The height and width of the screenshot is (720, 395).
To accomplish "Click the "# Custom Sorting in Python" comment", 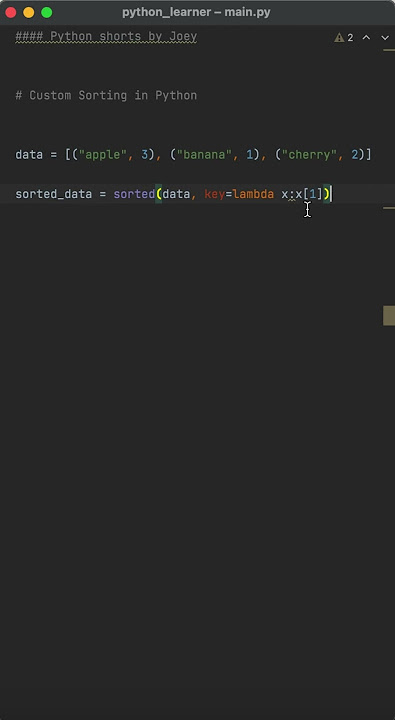I will click(x=106, y=96).
